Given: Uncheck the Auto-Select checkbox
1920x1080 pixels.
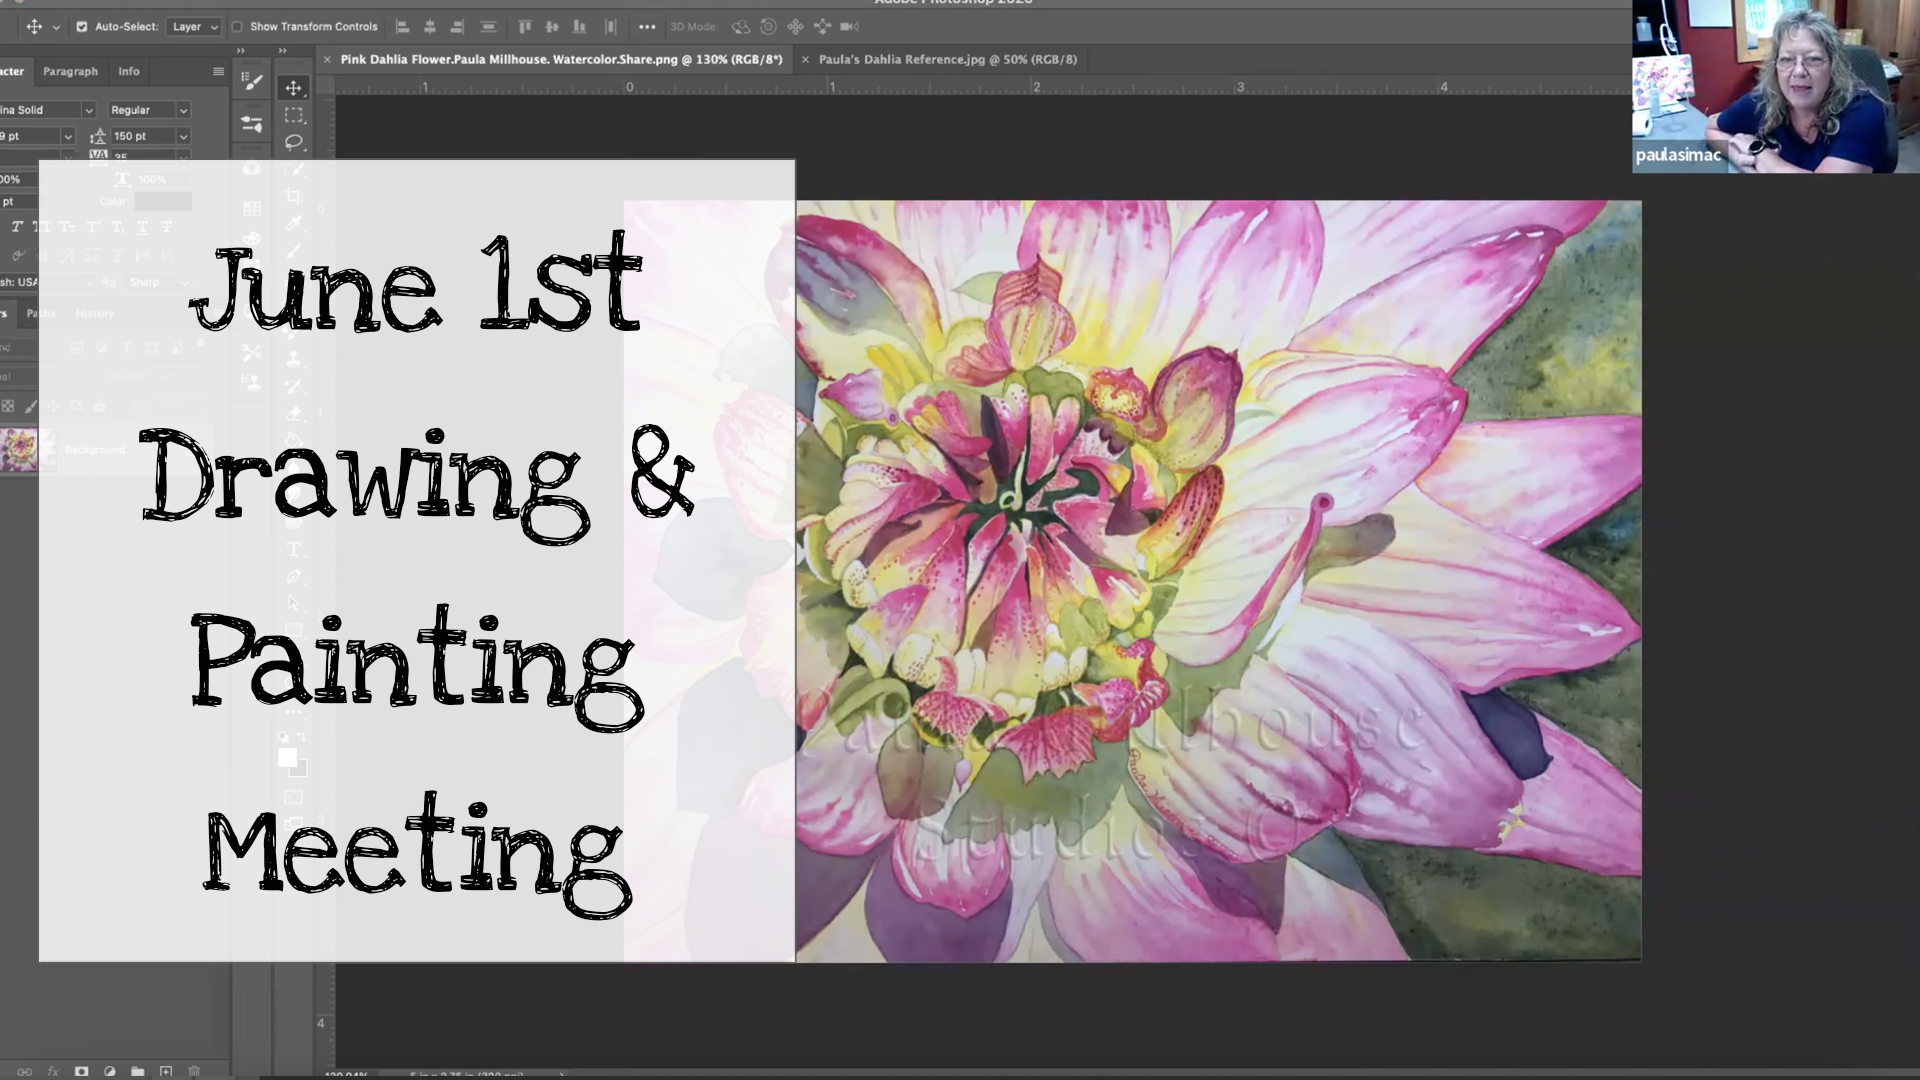Looking at the screenshot, I should (x=82, y=27).
